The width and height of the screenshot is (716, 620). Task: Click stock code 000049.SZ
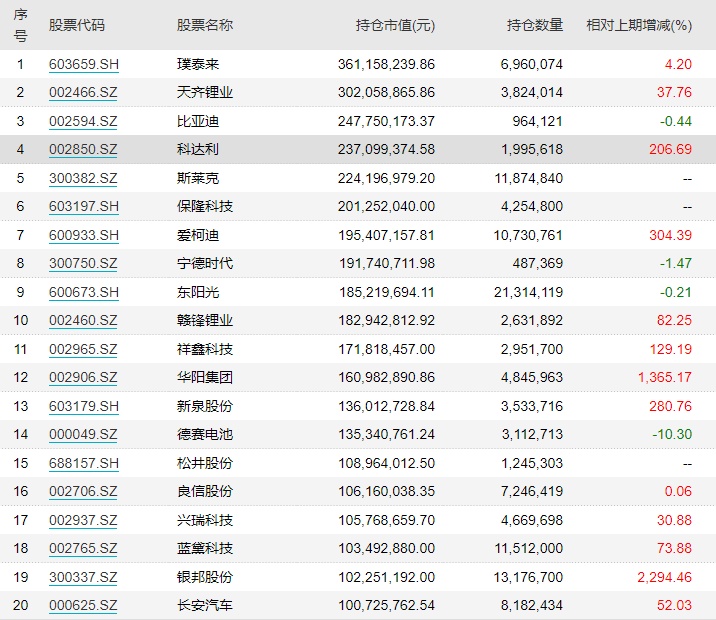point(83,434)
